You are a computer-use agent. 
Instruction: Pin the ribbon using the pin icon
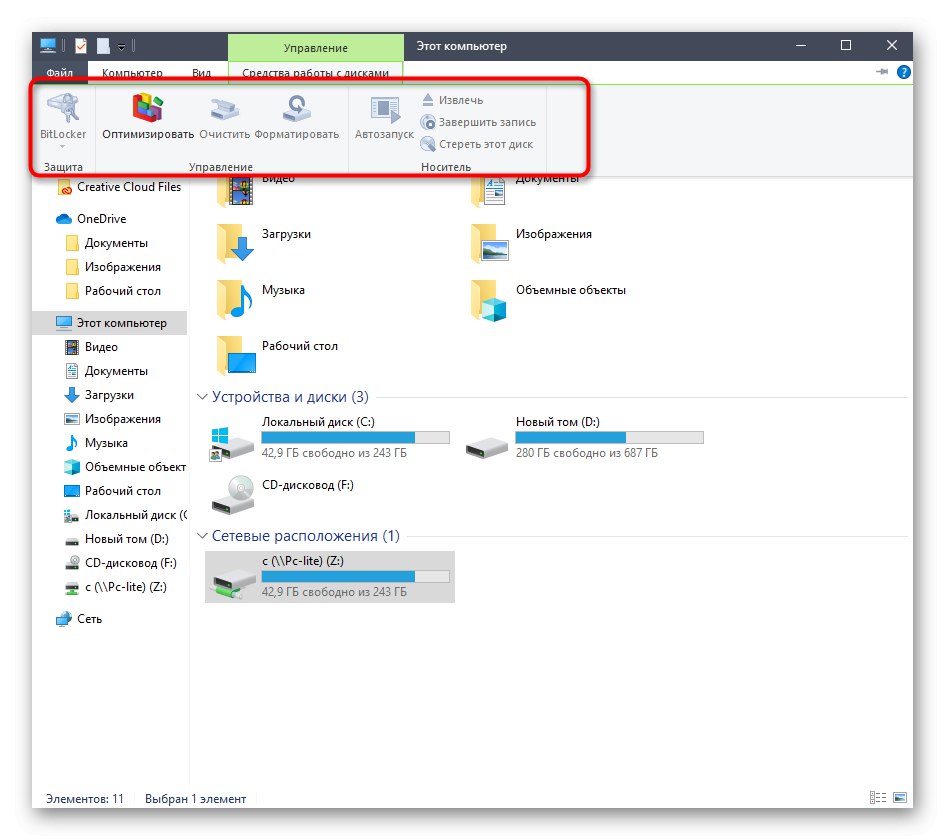coord(882,72)
